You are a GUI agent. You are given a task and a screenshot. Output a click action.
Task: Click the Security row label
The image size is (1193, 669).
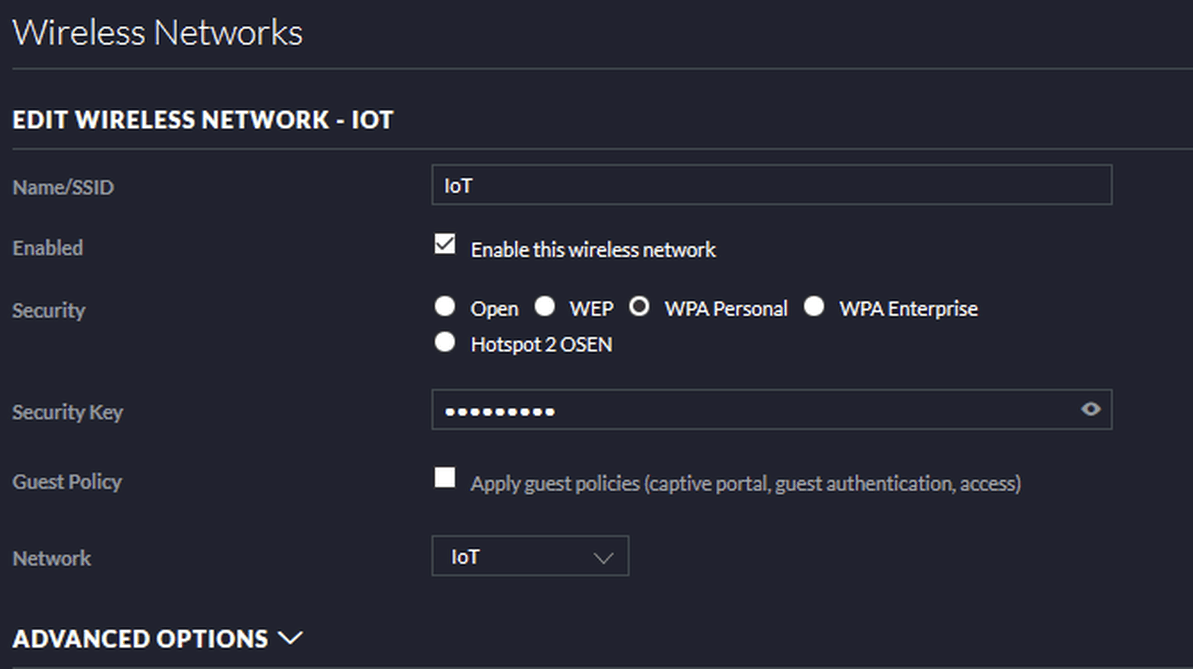coord(48,310)
